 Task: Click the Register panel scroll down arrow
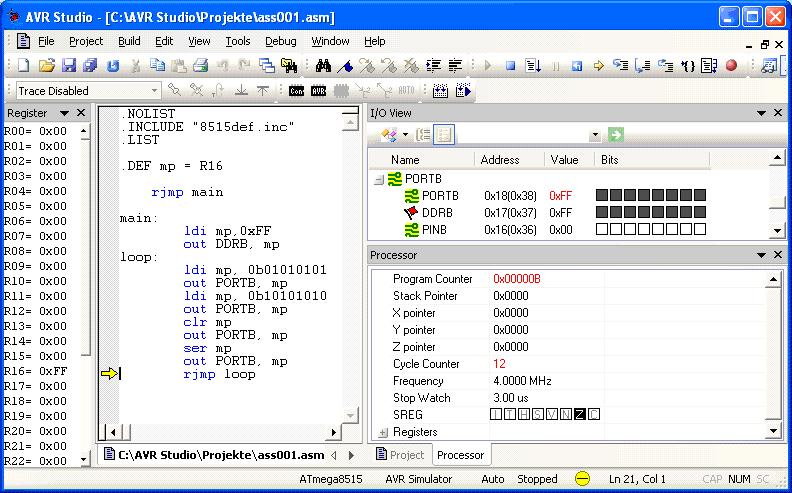84,460
